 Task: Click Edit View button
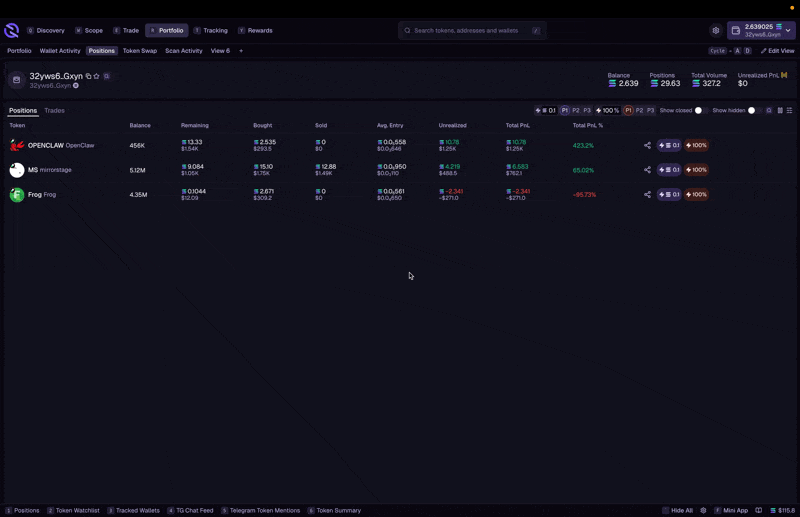[x=778, y=51]
